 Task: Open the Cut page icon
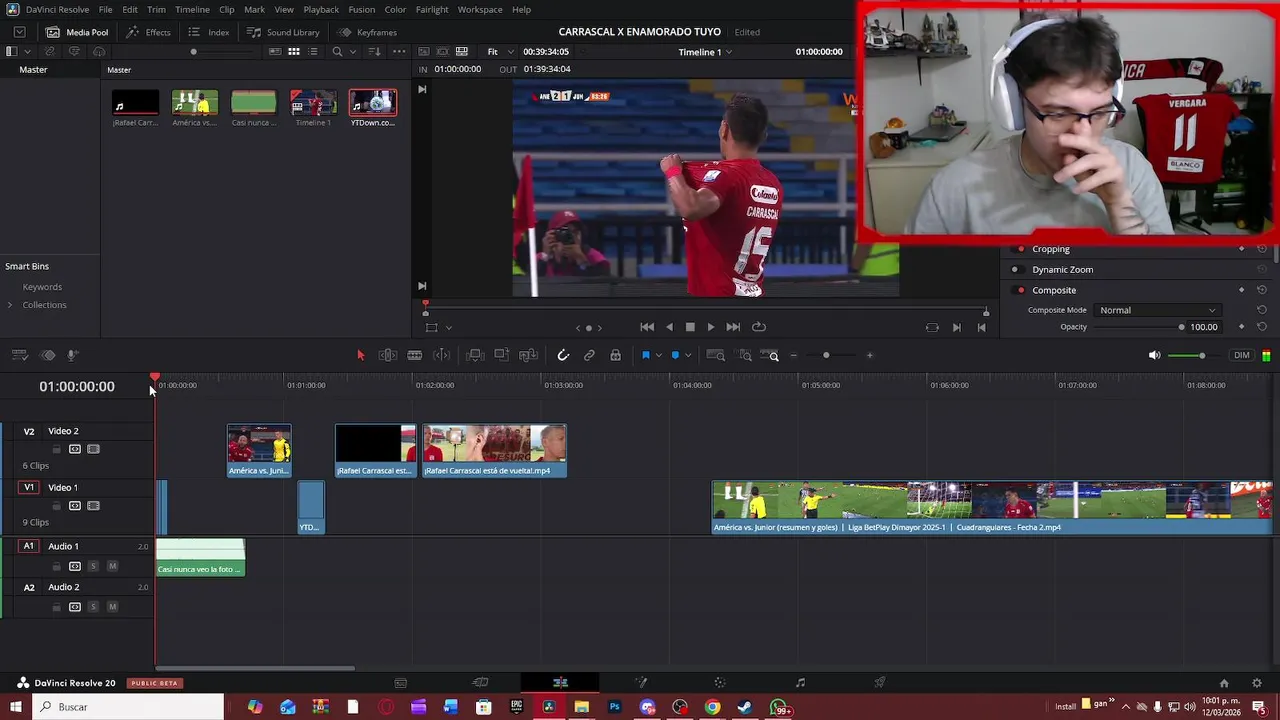coord(480,683)
